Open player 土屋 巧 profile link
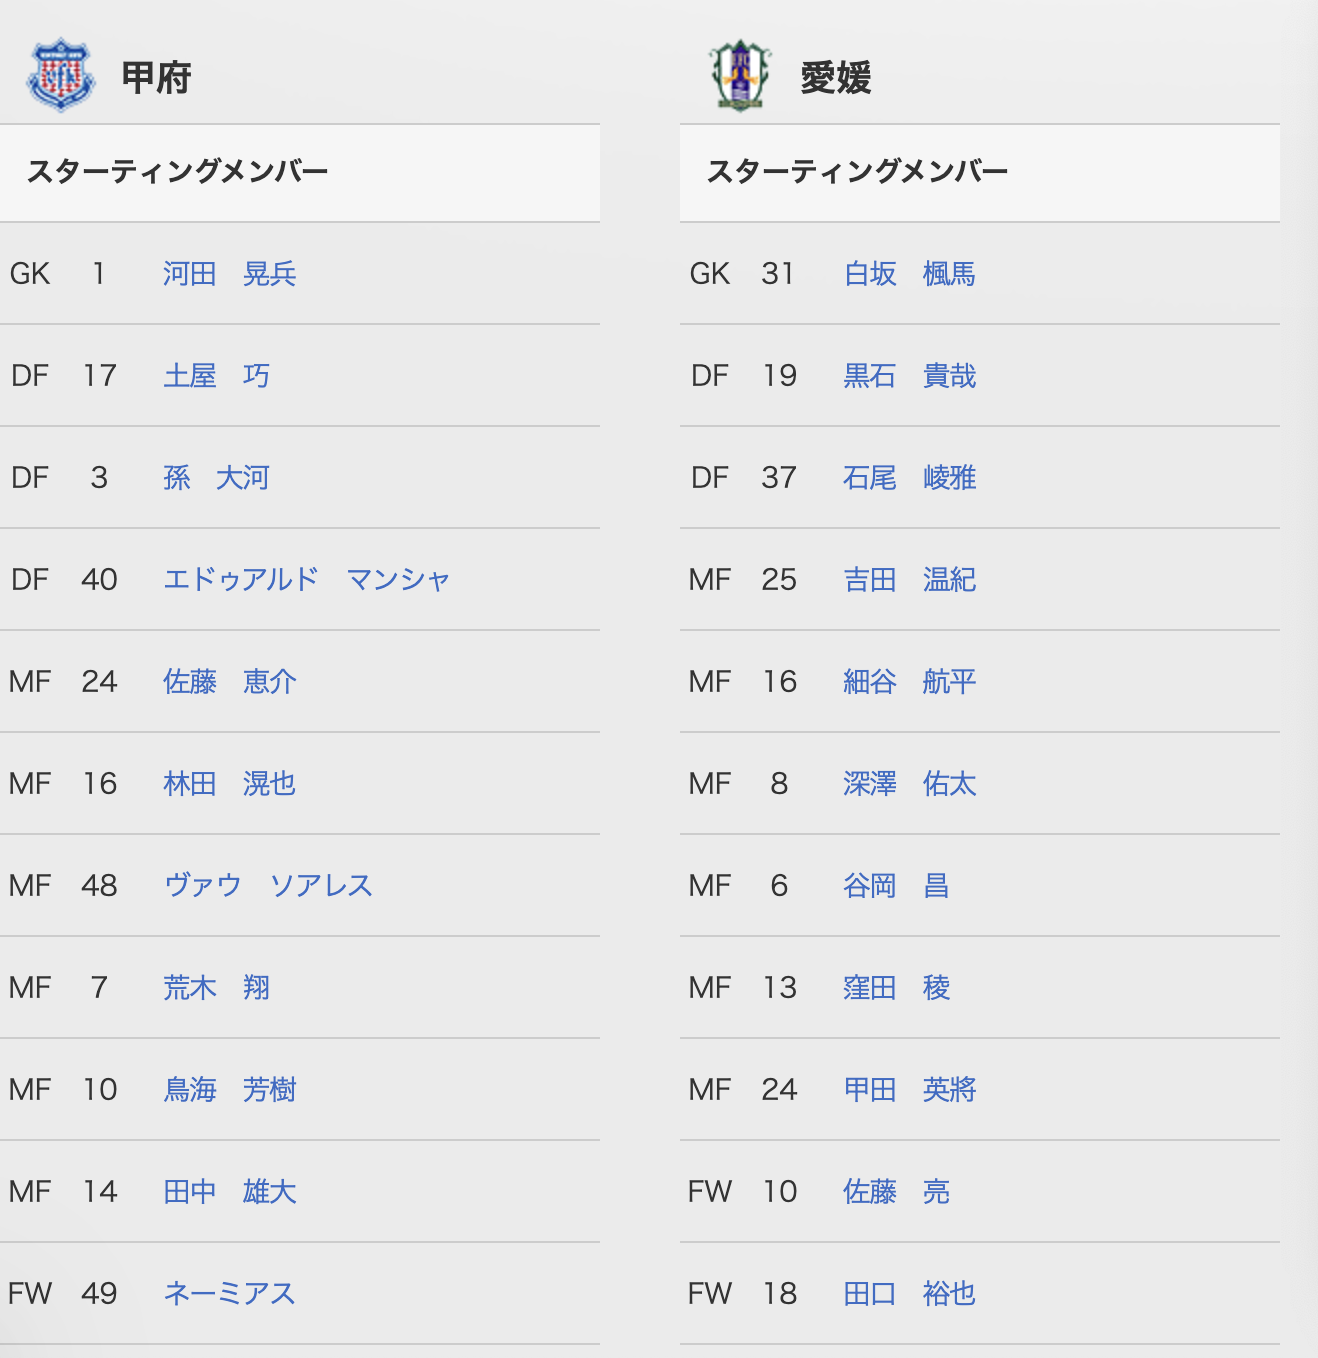Viewport: 1318px width, 1358px height. (216, 376)
